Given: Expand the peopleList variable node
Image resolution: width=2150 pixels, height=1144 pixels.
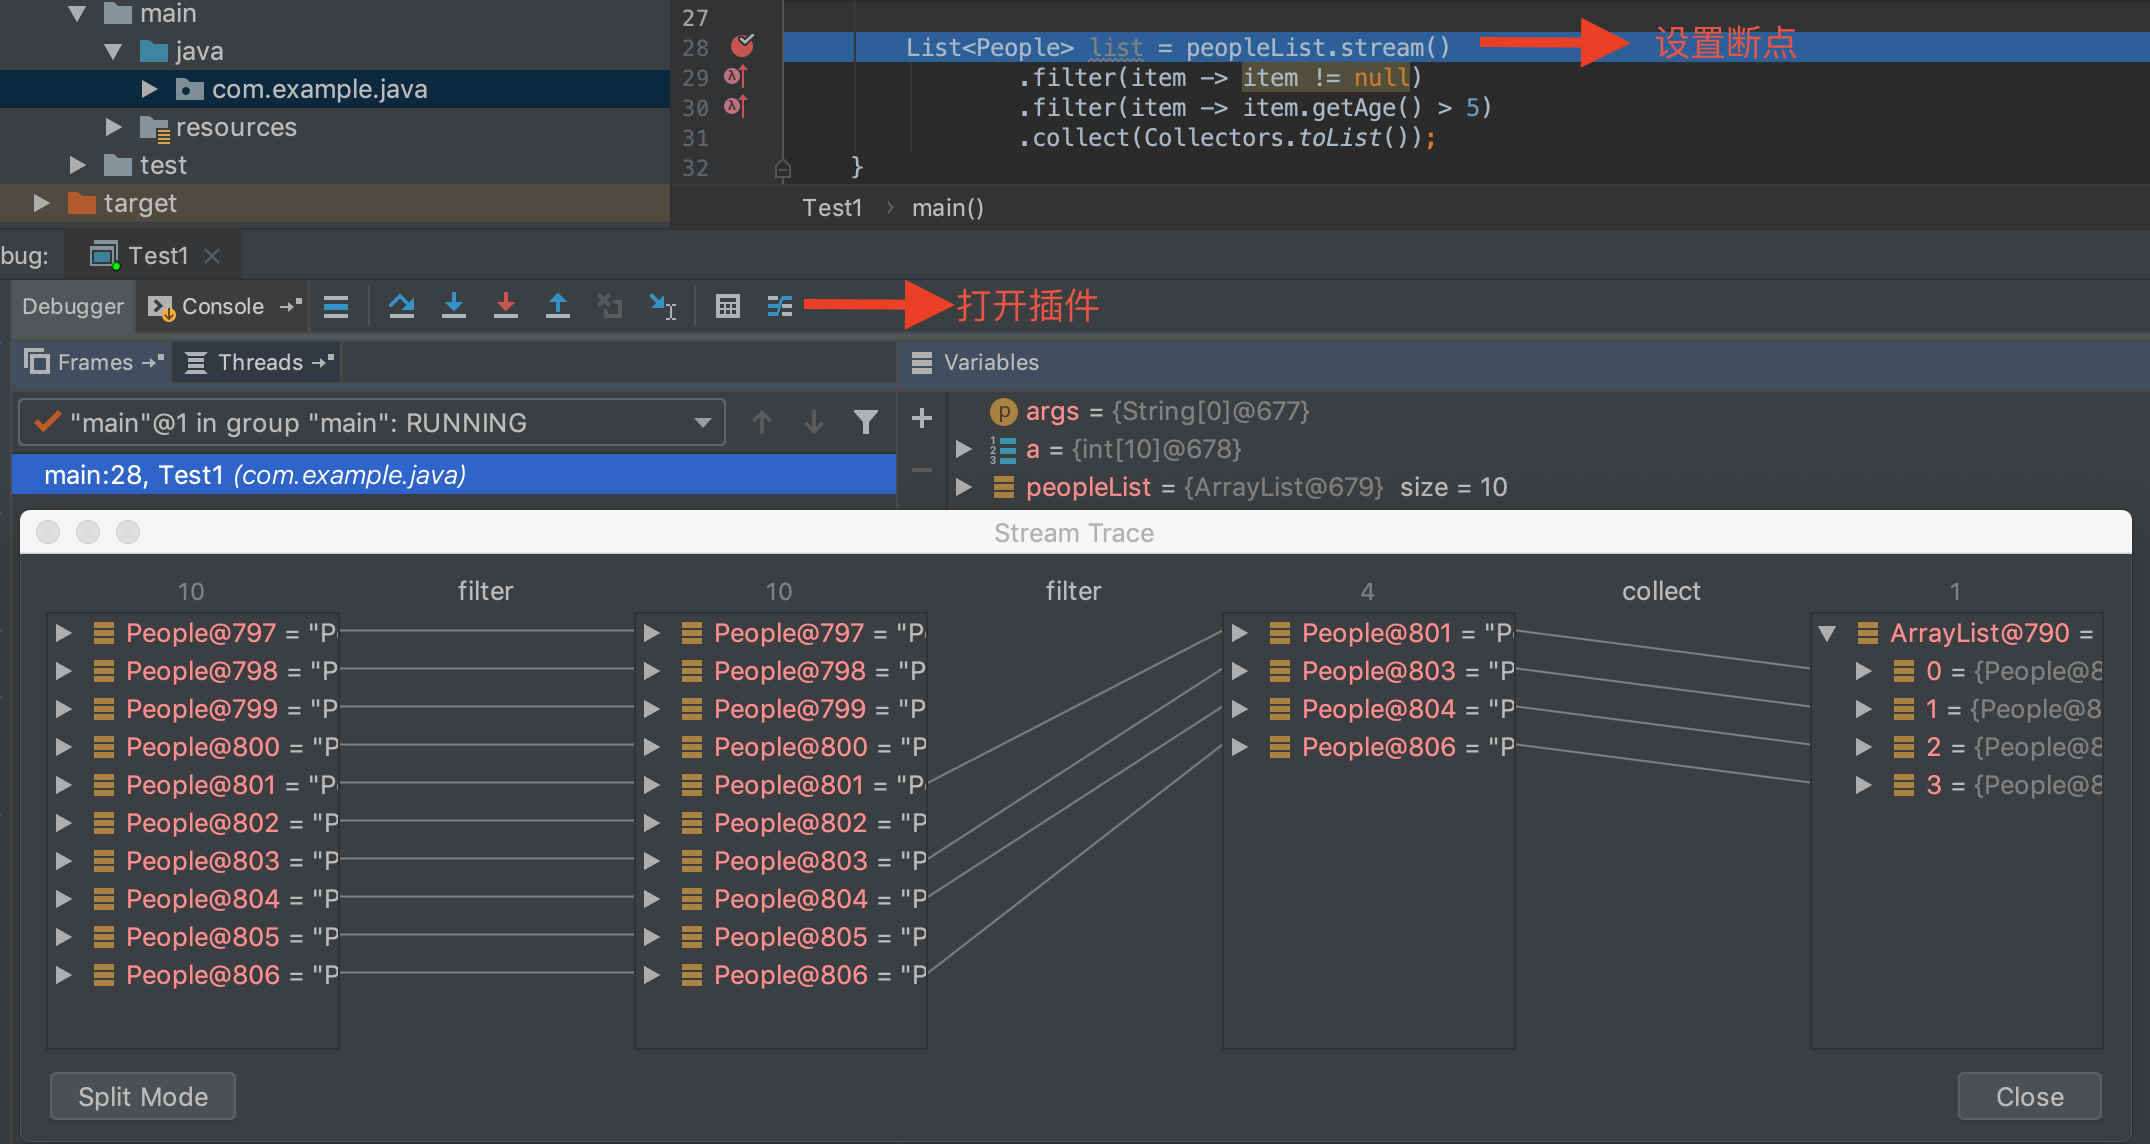Looking at the screenshot, I should point(963,487).
